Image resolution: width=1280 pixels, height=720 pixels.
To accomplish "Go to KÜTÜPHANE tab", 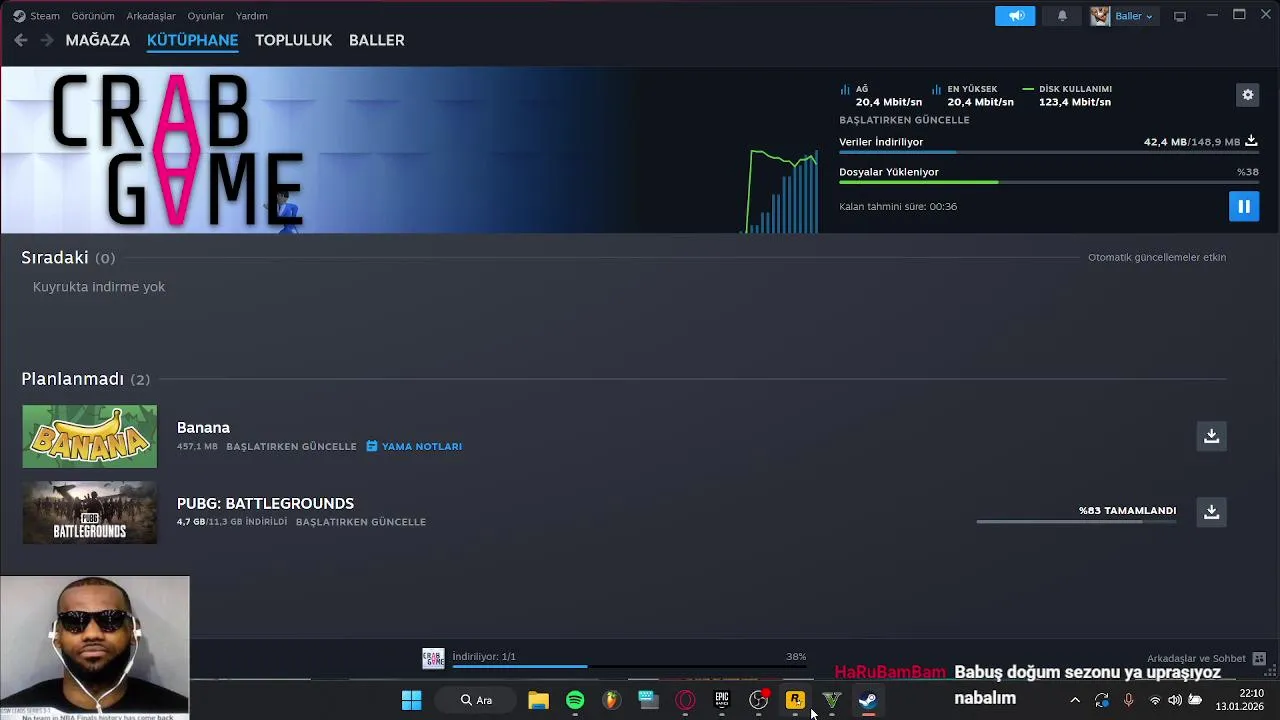I will [x=192, y=40].
